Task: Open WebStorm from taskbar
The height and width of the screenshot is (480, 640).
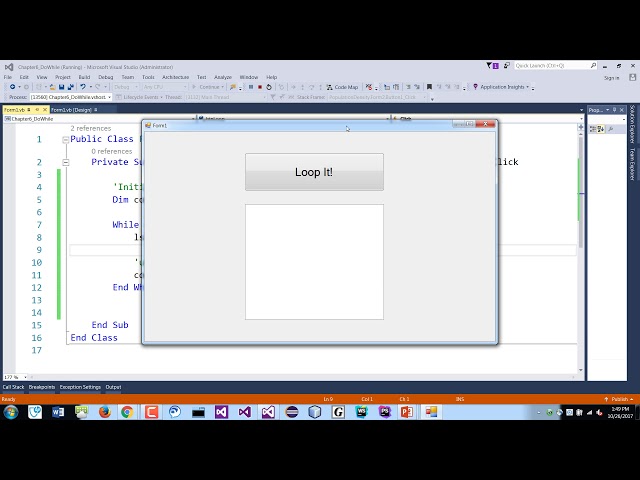Action: pyautogui.click(x=361, y=412)
